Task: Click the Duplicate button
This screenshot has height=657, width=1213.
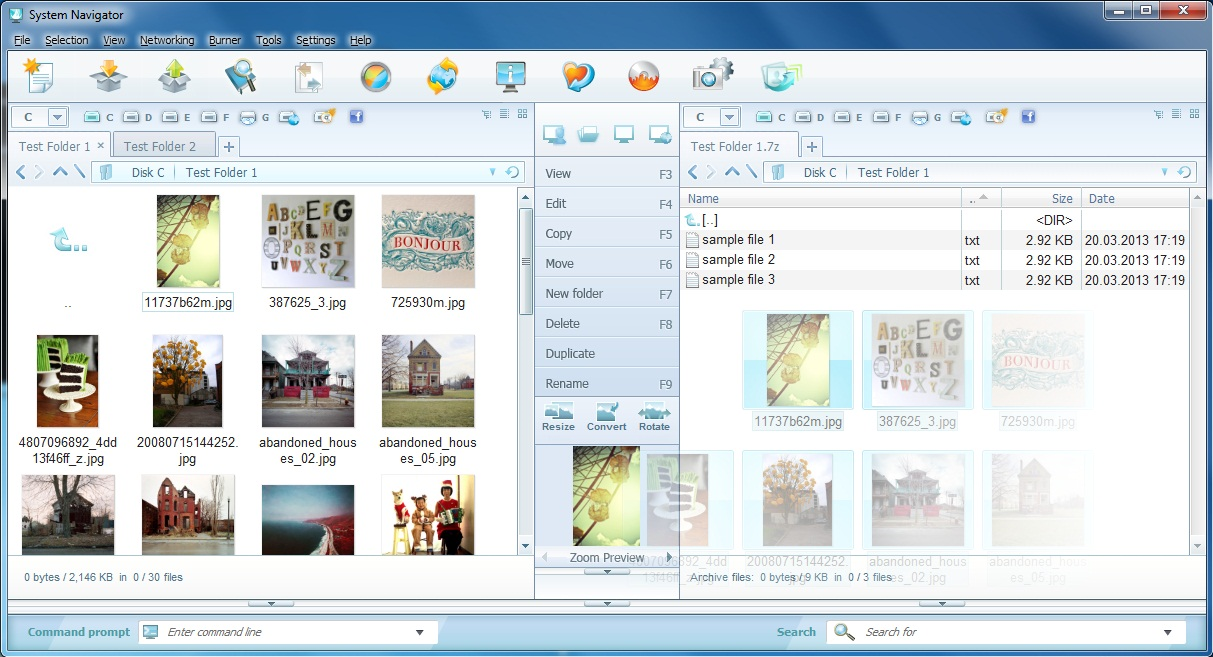Action: click(x=607, y=353)
